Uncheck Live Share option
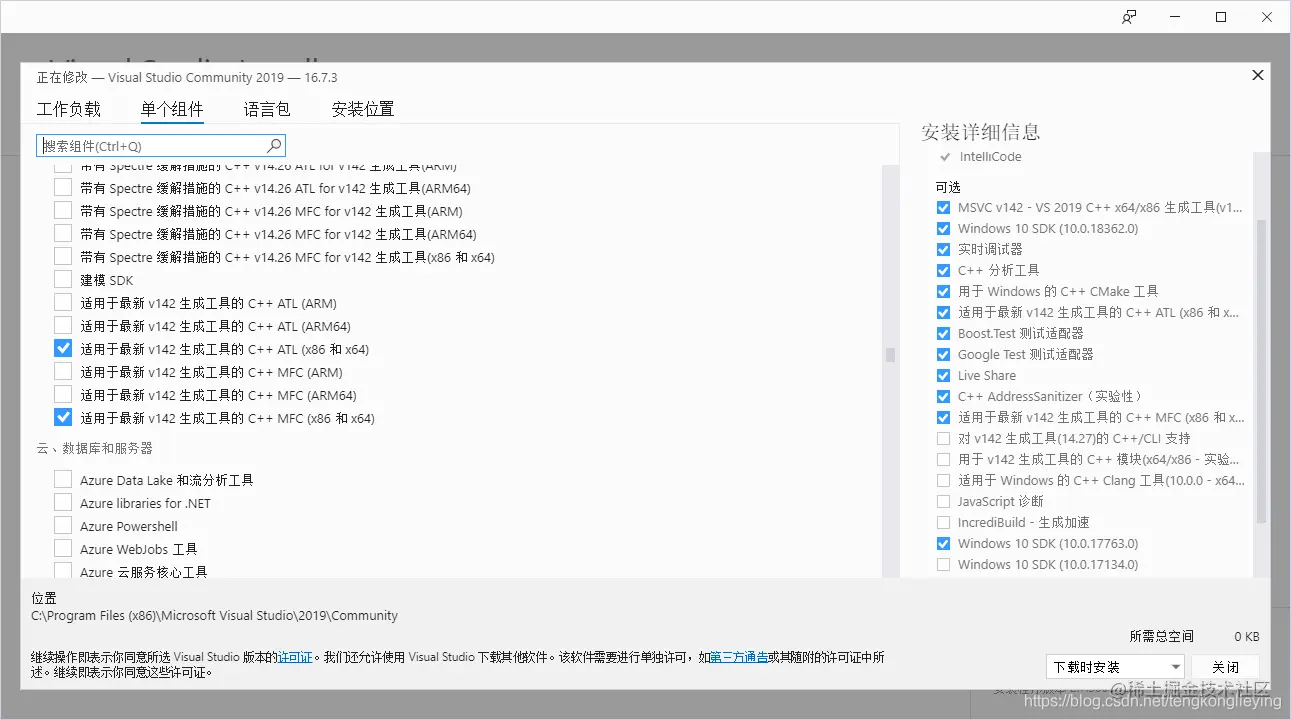 [943, 375]
